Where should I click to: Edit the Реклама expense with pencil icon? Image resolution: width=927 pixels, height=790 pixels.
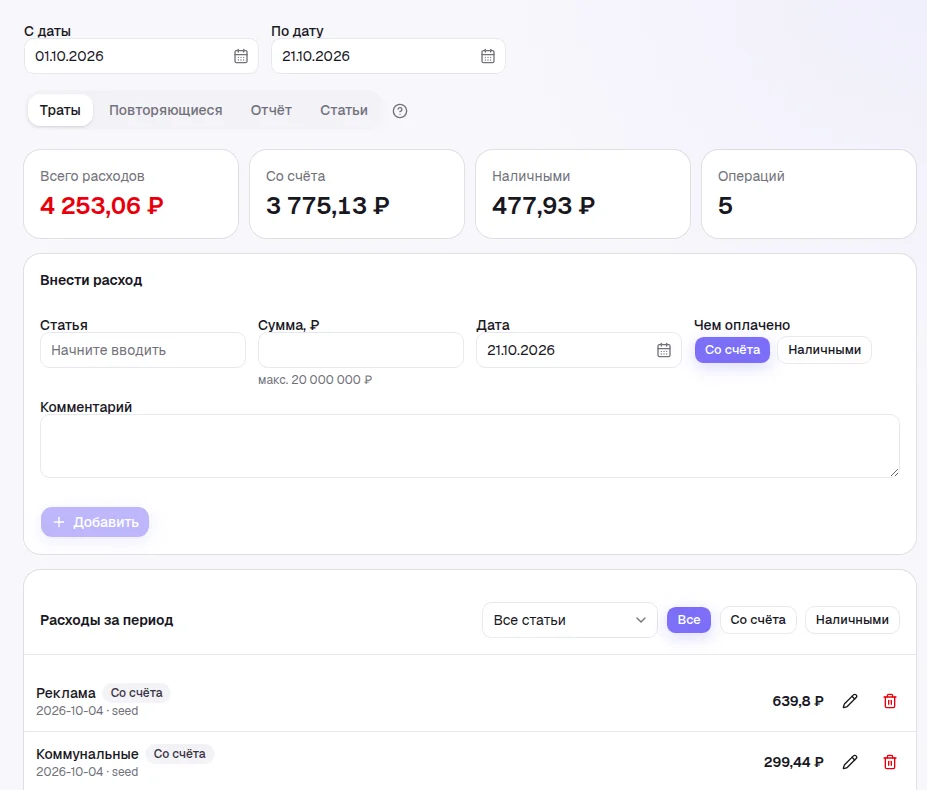pyautogui.click(x=850, y=701)
